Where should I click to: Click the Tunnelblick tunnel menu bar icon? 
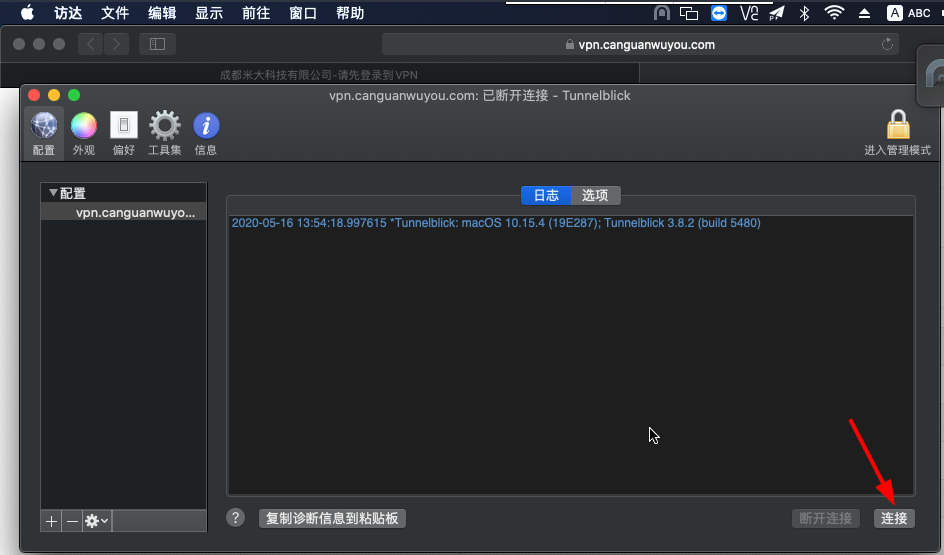tap(662, 13)
